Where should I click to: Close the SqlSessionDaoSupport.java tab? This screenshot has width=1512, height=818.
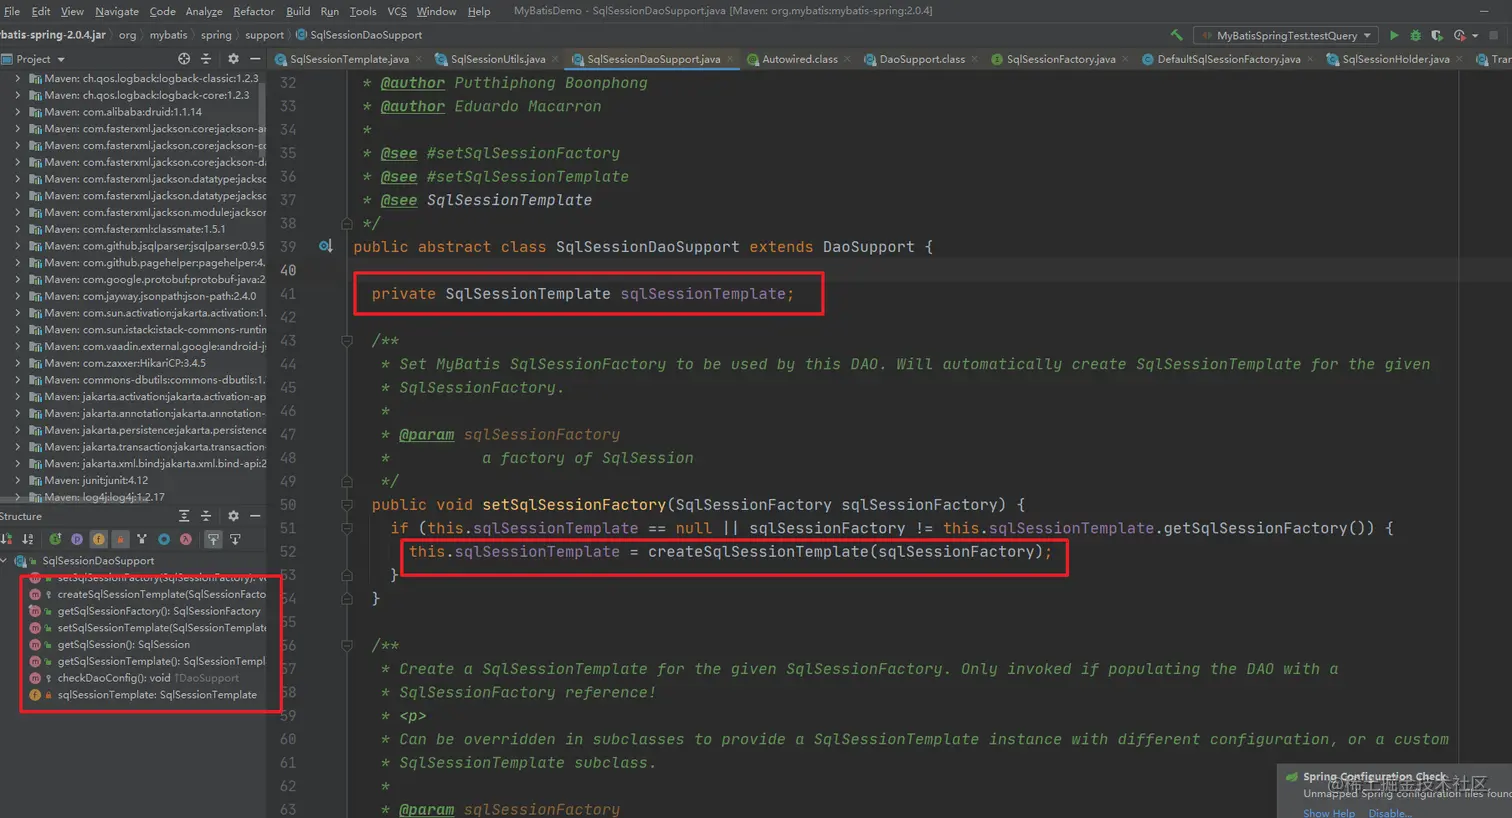[x=731, y=59]
